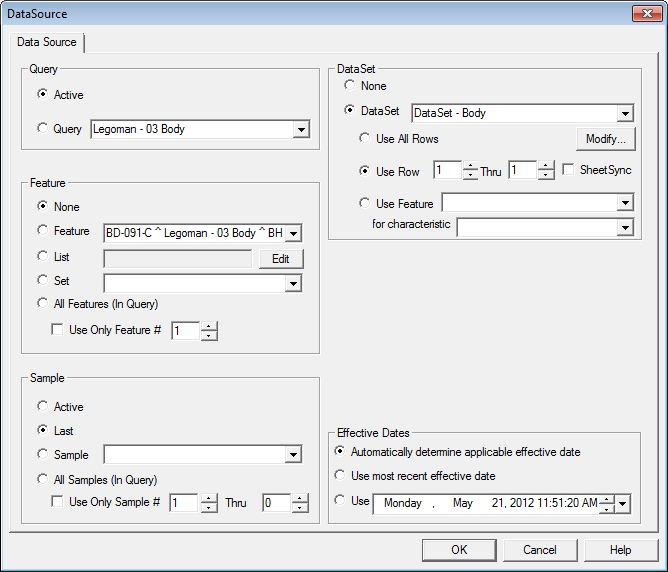
Task: Click the Use Row starting number field
Action: click(447, 170)
